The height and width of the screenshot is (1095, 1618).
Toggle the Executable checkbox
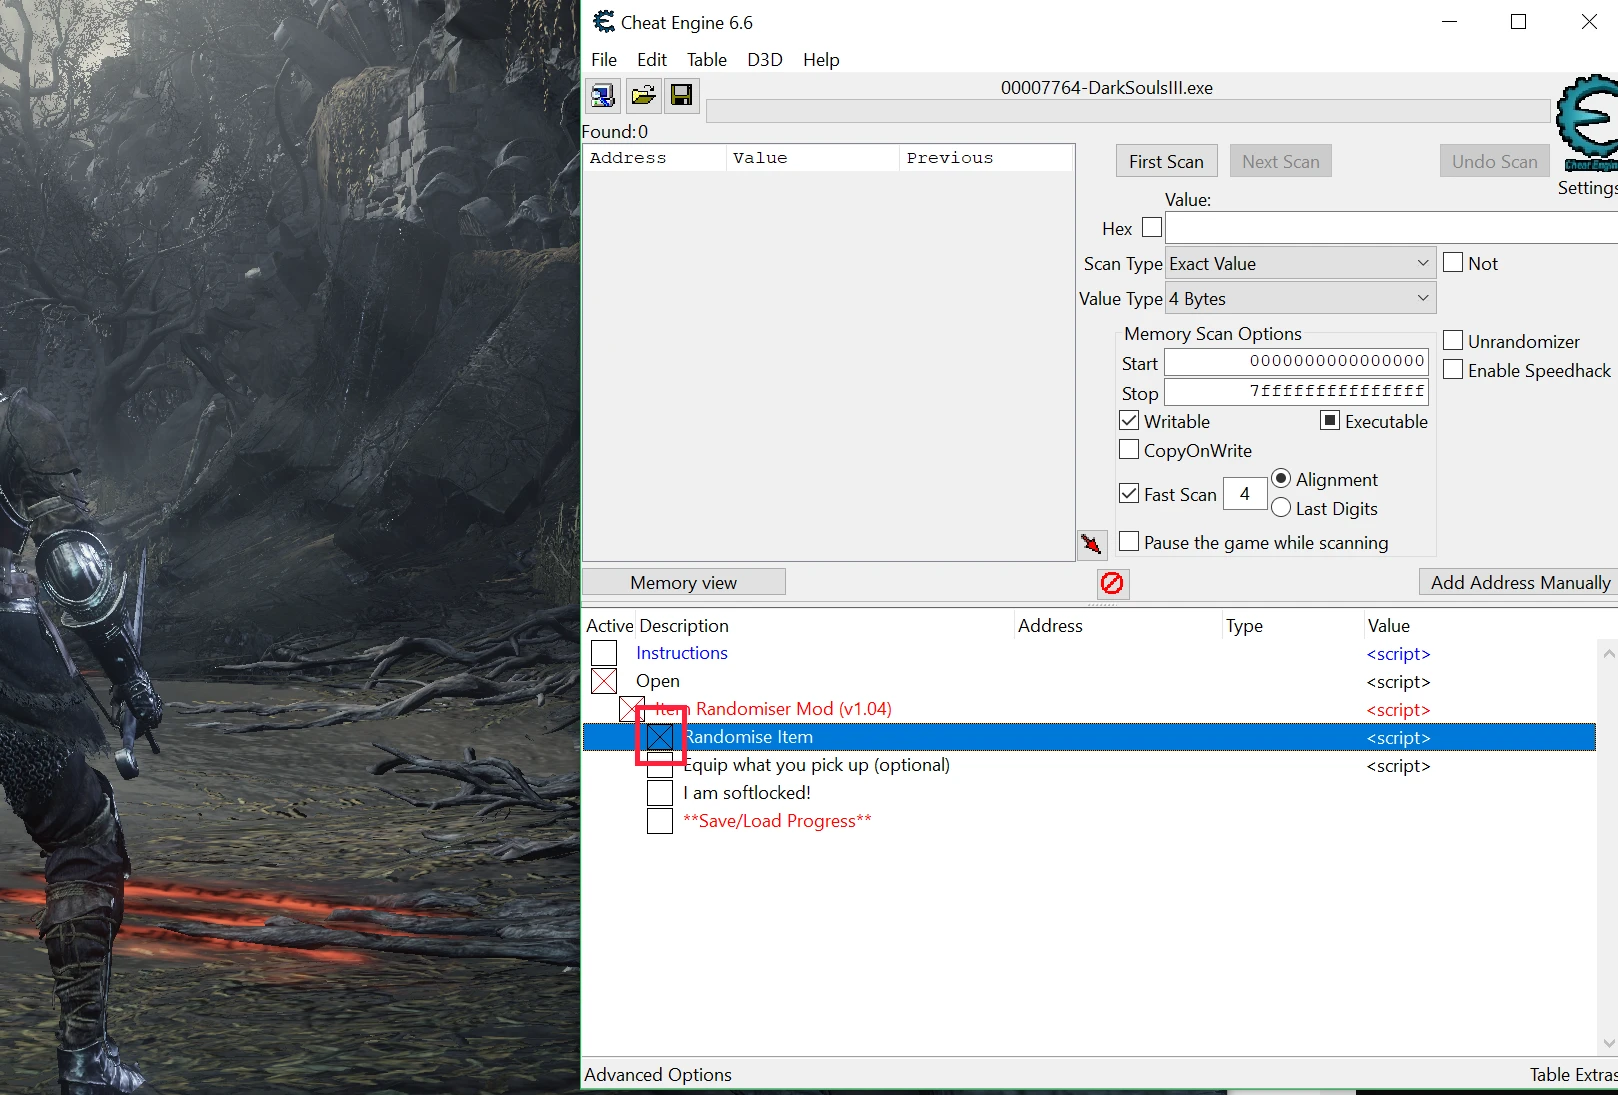point(1330,421)
